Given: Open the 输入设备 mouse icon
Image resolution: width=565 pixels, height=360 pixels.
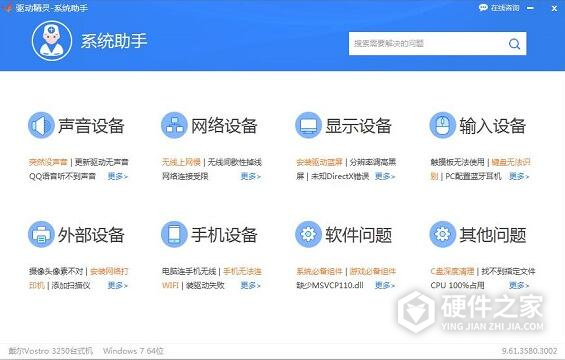Looking at the screenshot, I should pyautogui.click(x=442, y=125).
